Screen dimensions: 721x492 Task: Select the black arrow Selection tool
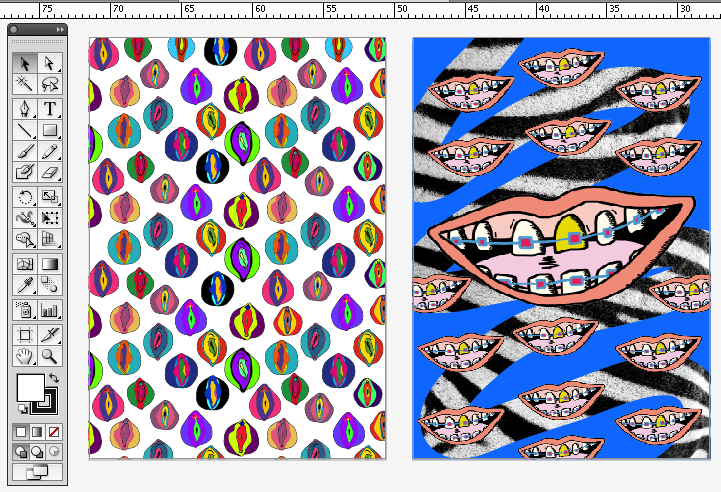click(25, 64)
